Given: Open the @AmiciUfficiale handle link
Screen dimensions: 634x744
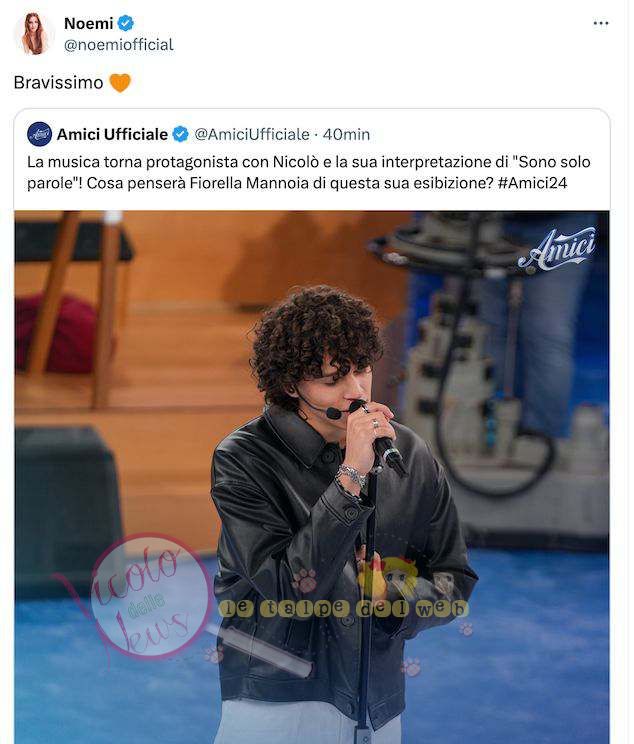Looking at the screenshot, I should [x=252, y=135].
